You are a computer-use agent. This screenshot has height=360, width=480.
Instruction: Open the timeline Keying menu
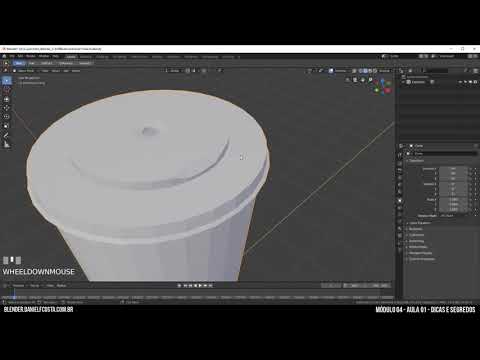(x=34, y=286)
